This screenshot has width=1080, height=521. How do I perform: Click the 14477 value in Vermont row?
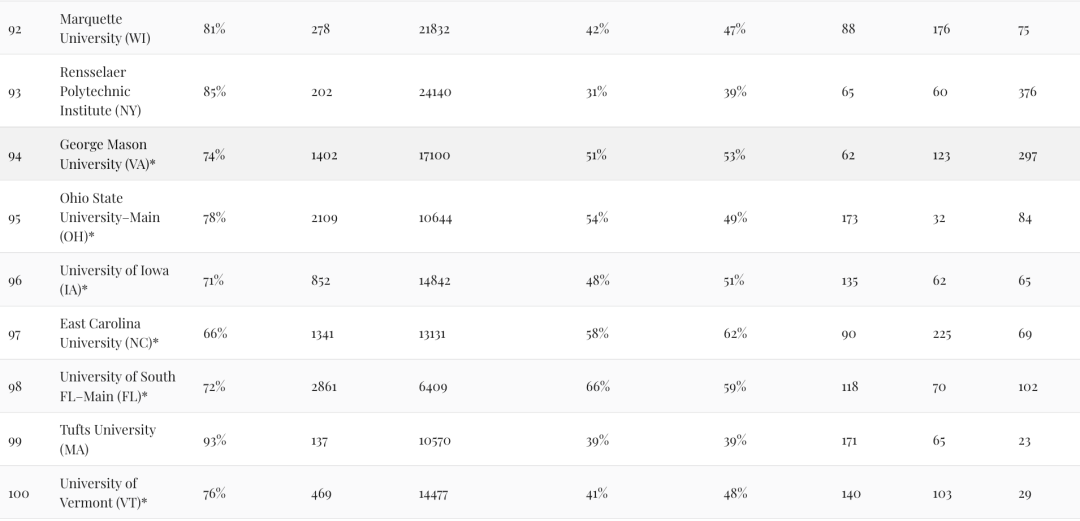[433, 494]
